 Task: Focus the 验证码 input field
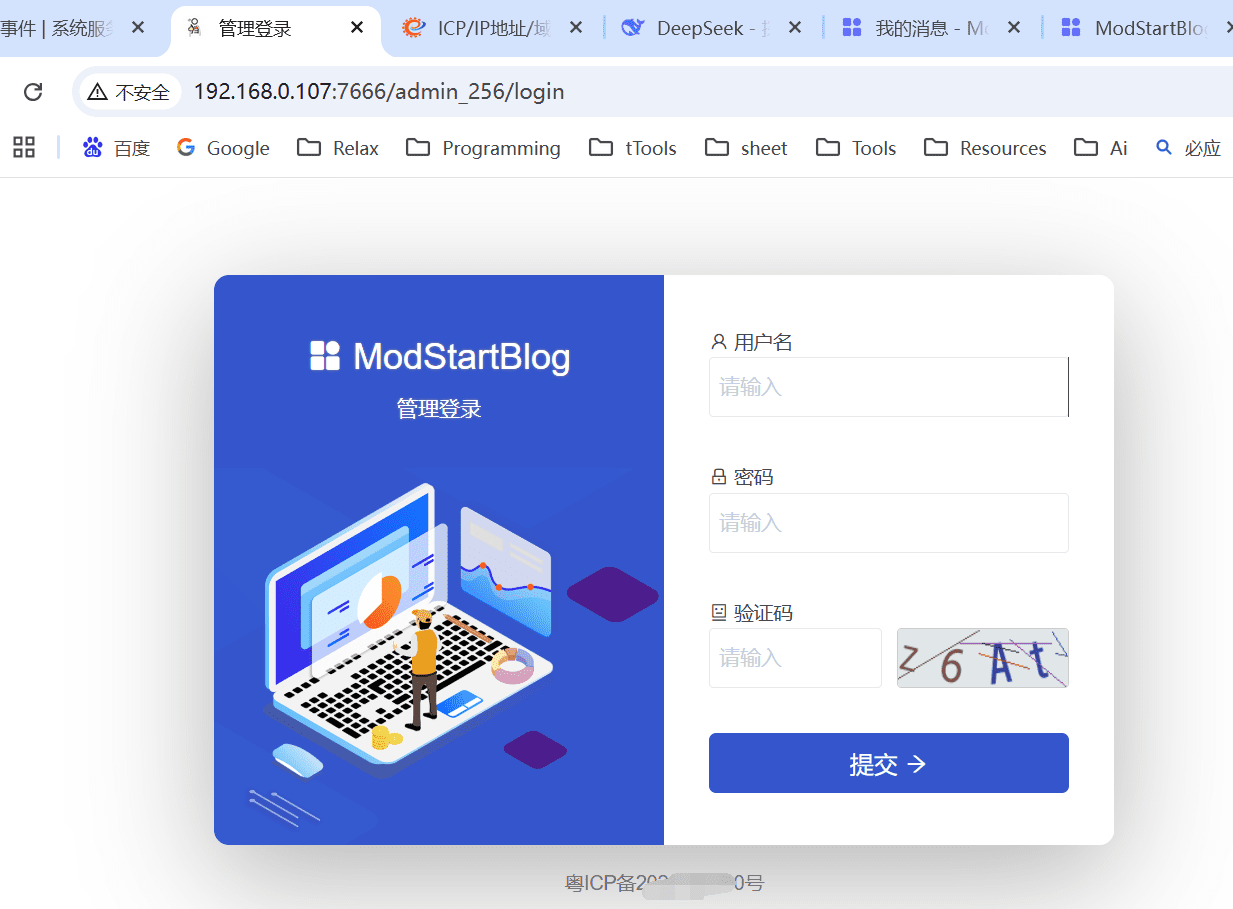(795, 658)
